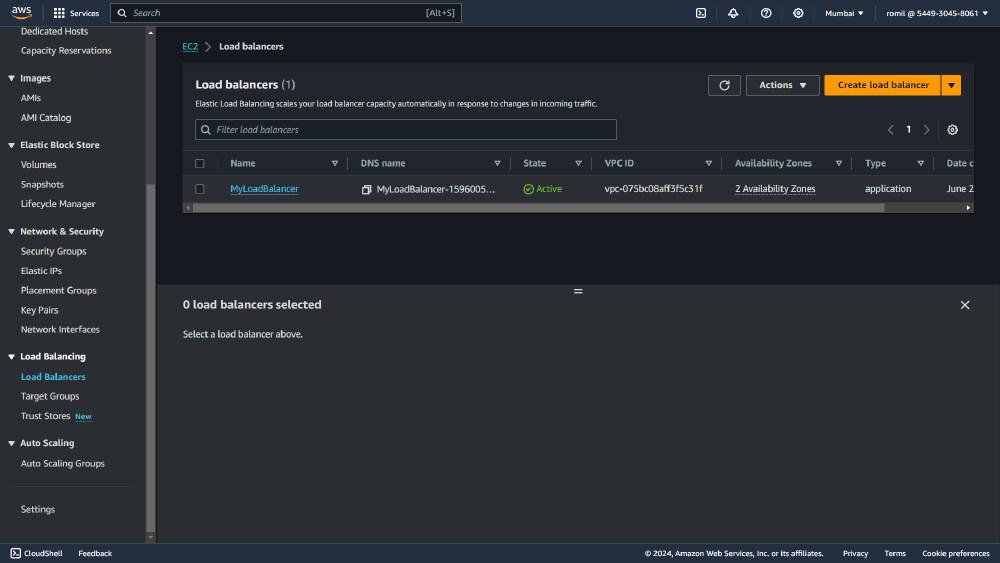Click the split panel resize handle
The height and width of the screenshot is (563, 1000).
(578, 291)
